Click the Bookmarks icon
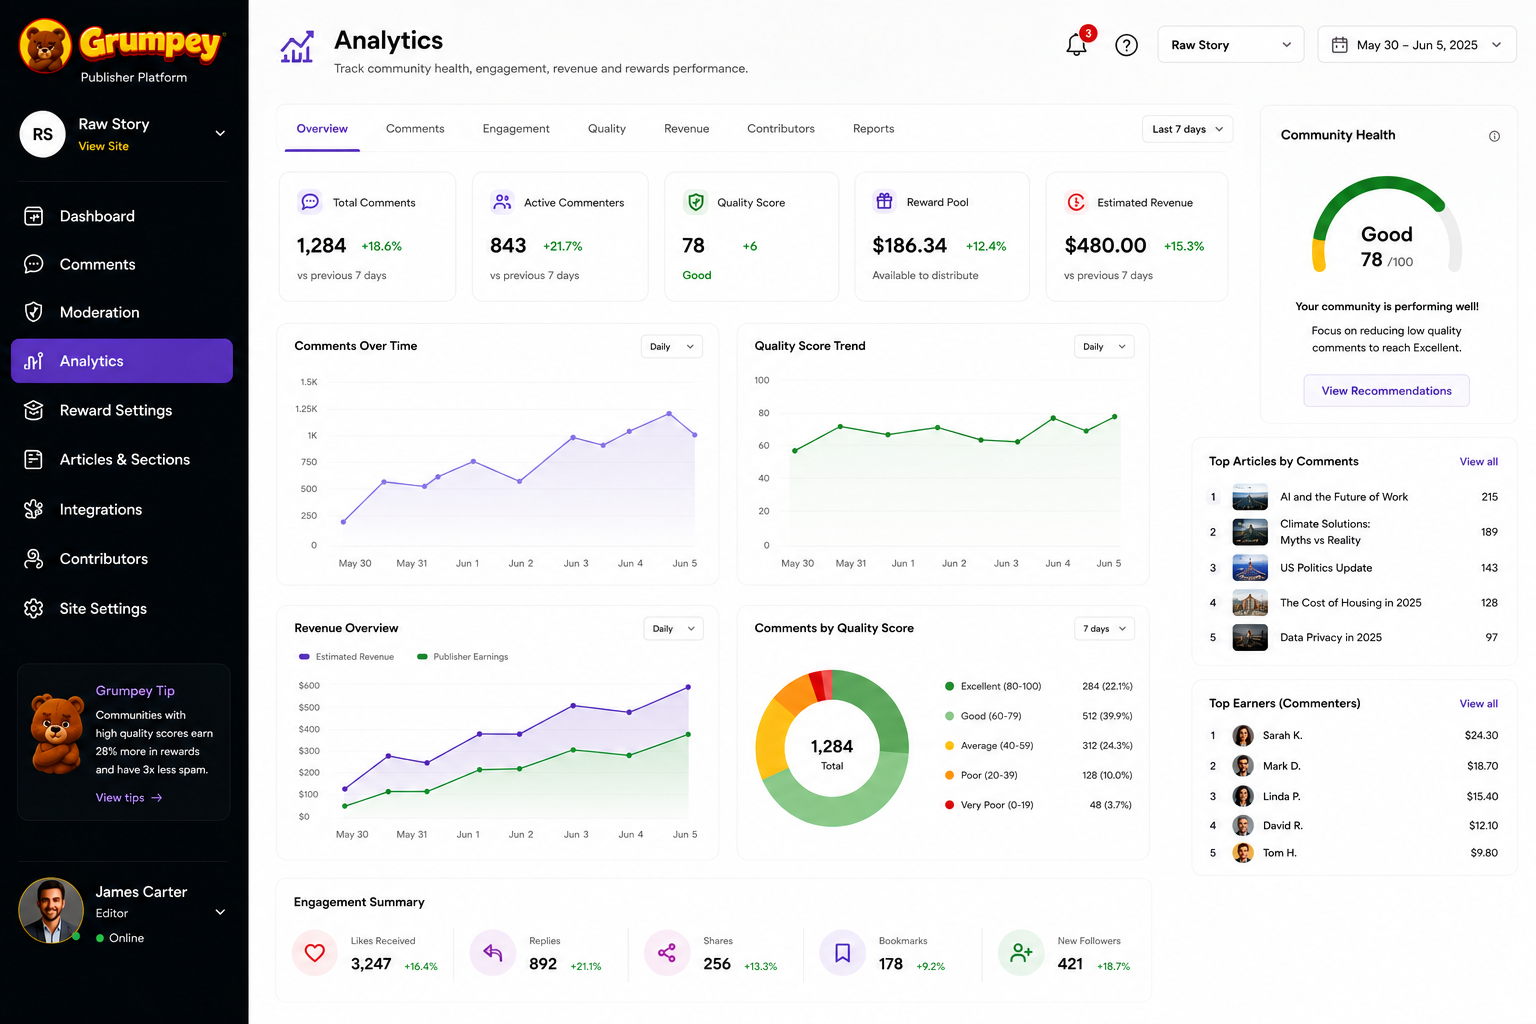This screenshot has width=1536, height=1024. (843, 953)
